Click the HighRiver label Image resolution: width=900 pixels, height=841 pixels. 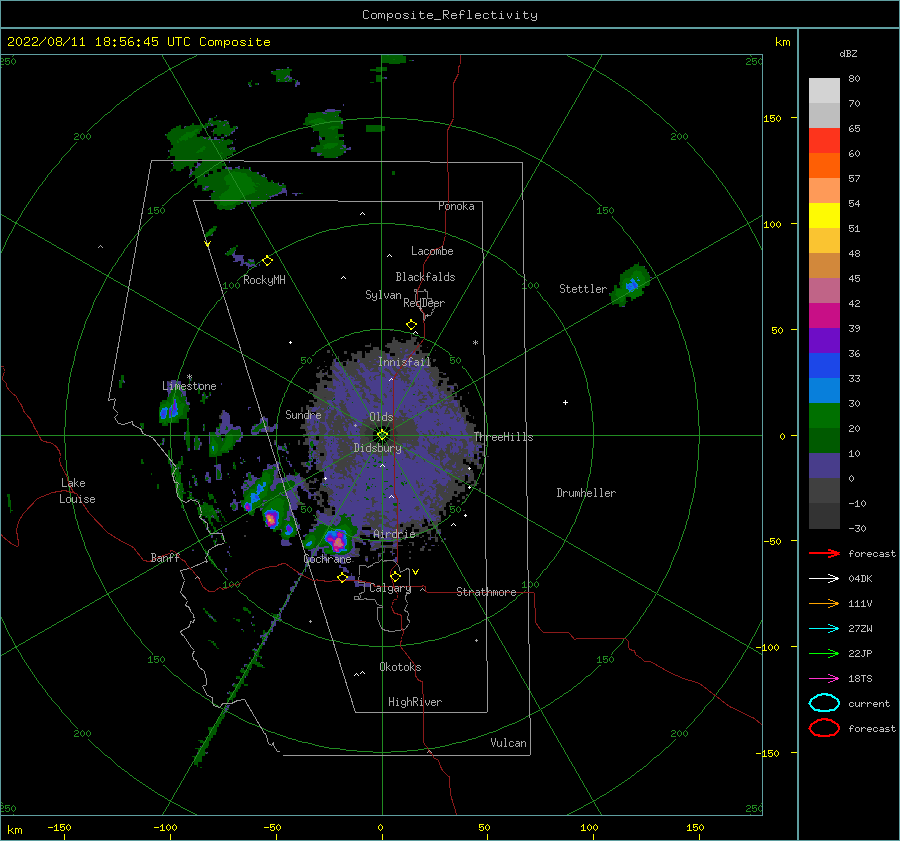coord(415,702)
